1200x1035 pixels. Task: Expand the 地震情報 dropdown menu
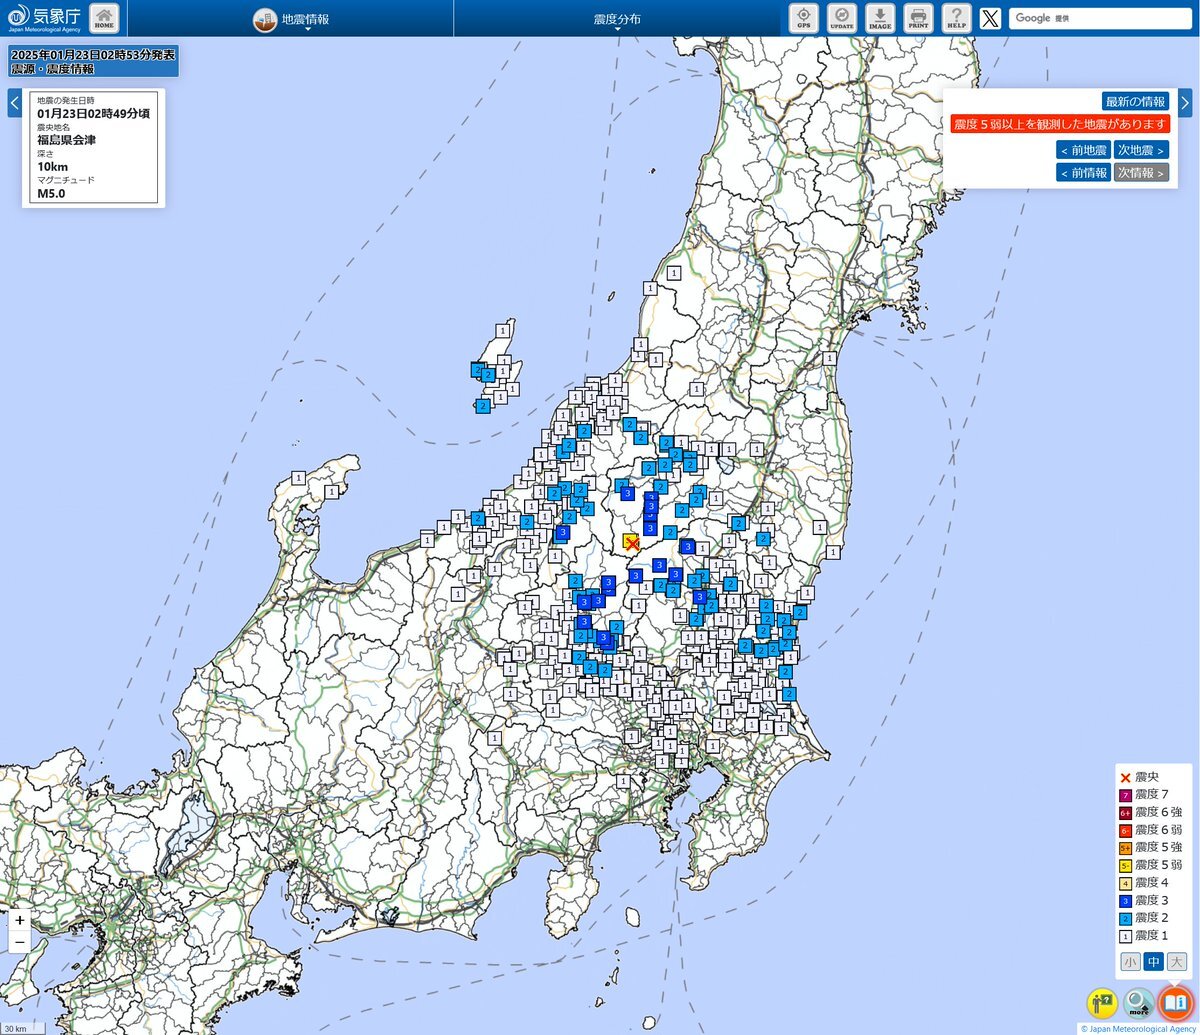pos(291,19)
